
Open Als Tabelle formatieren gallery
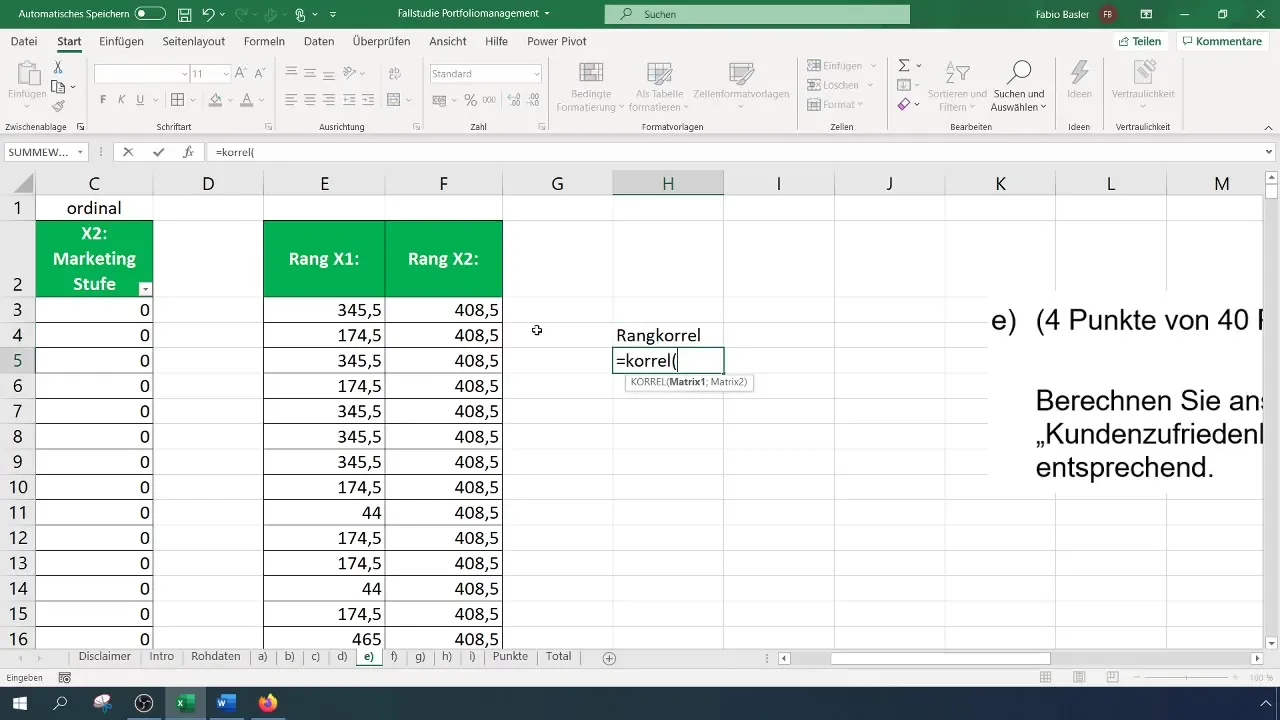pos(659,86)
